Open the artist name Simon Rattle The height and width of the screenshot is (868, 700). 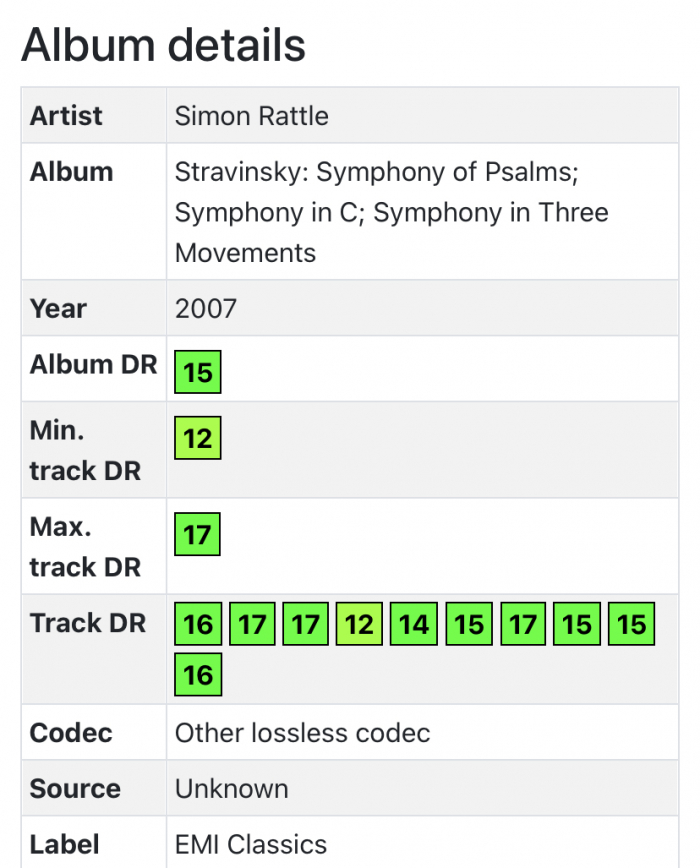(251, 116)
